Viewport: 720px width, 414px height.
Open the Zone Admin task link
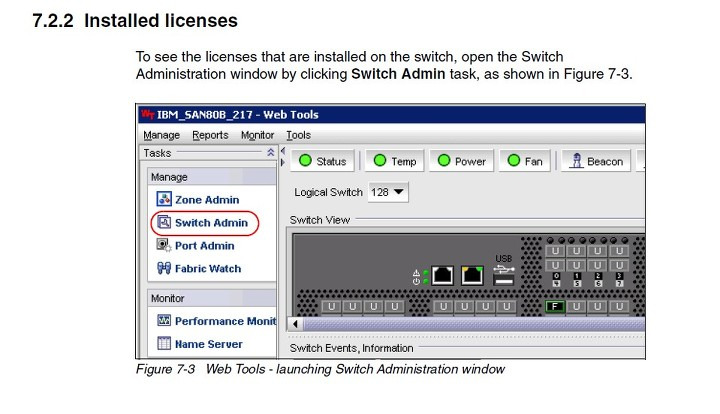tap(207, 200)
